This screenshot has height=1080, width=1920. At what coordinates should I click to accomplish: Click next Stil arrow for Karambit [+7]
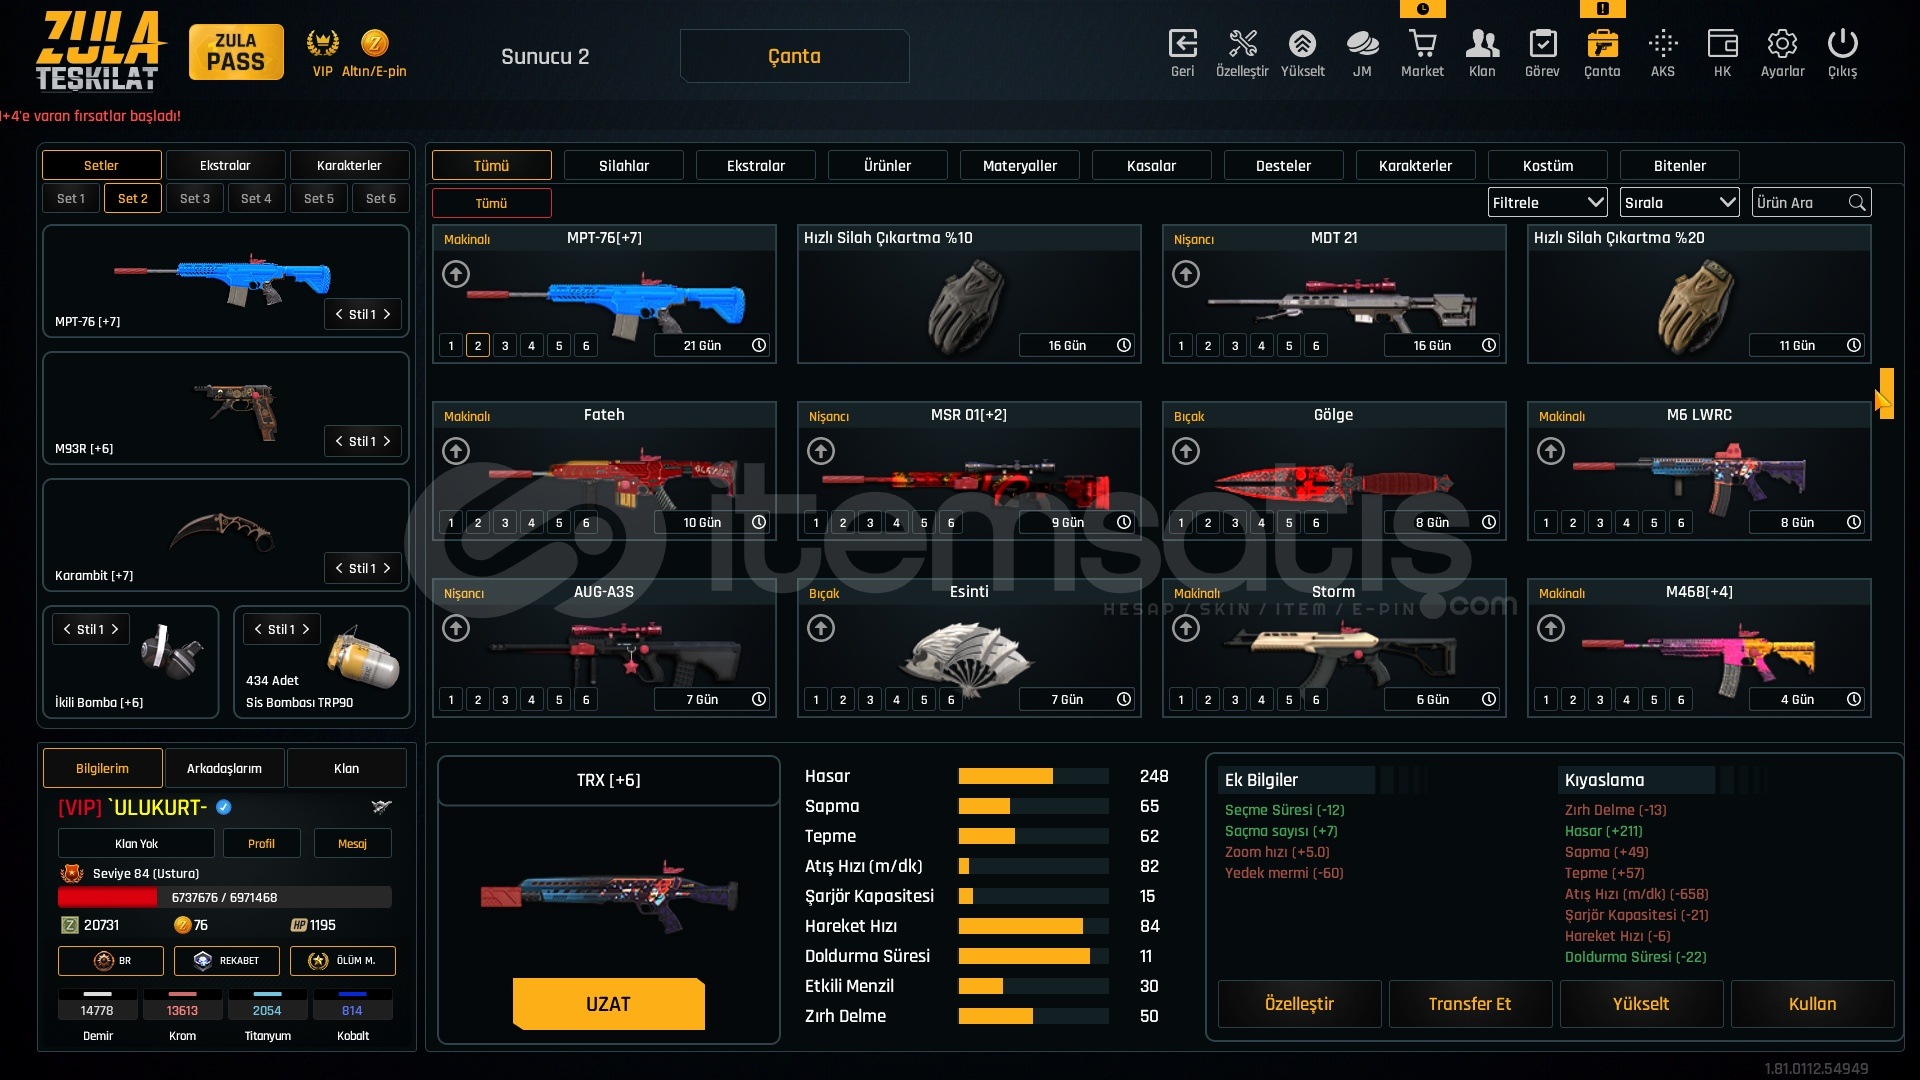(387, 568)
